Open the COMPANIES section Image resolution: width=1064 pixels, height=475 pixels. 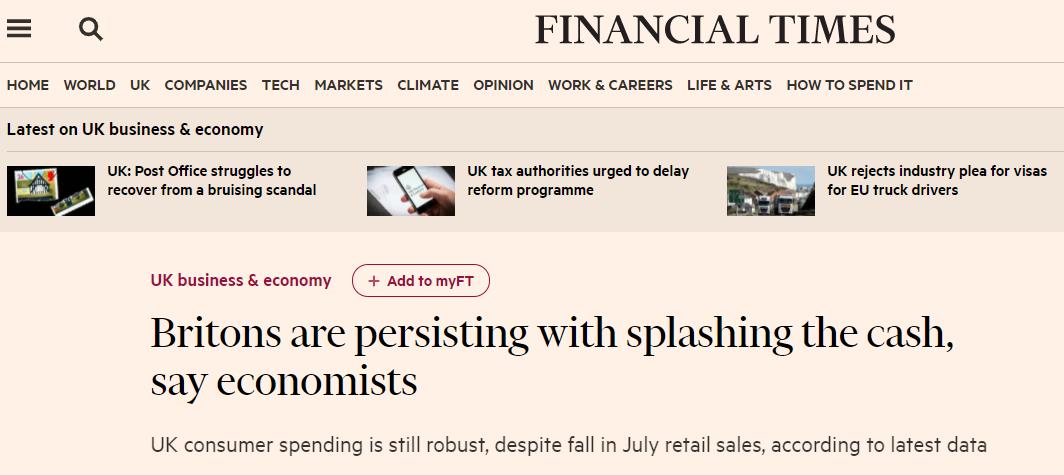pos(206,86)
